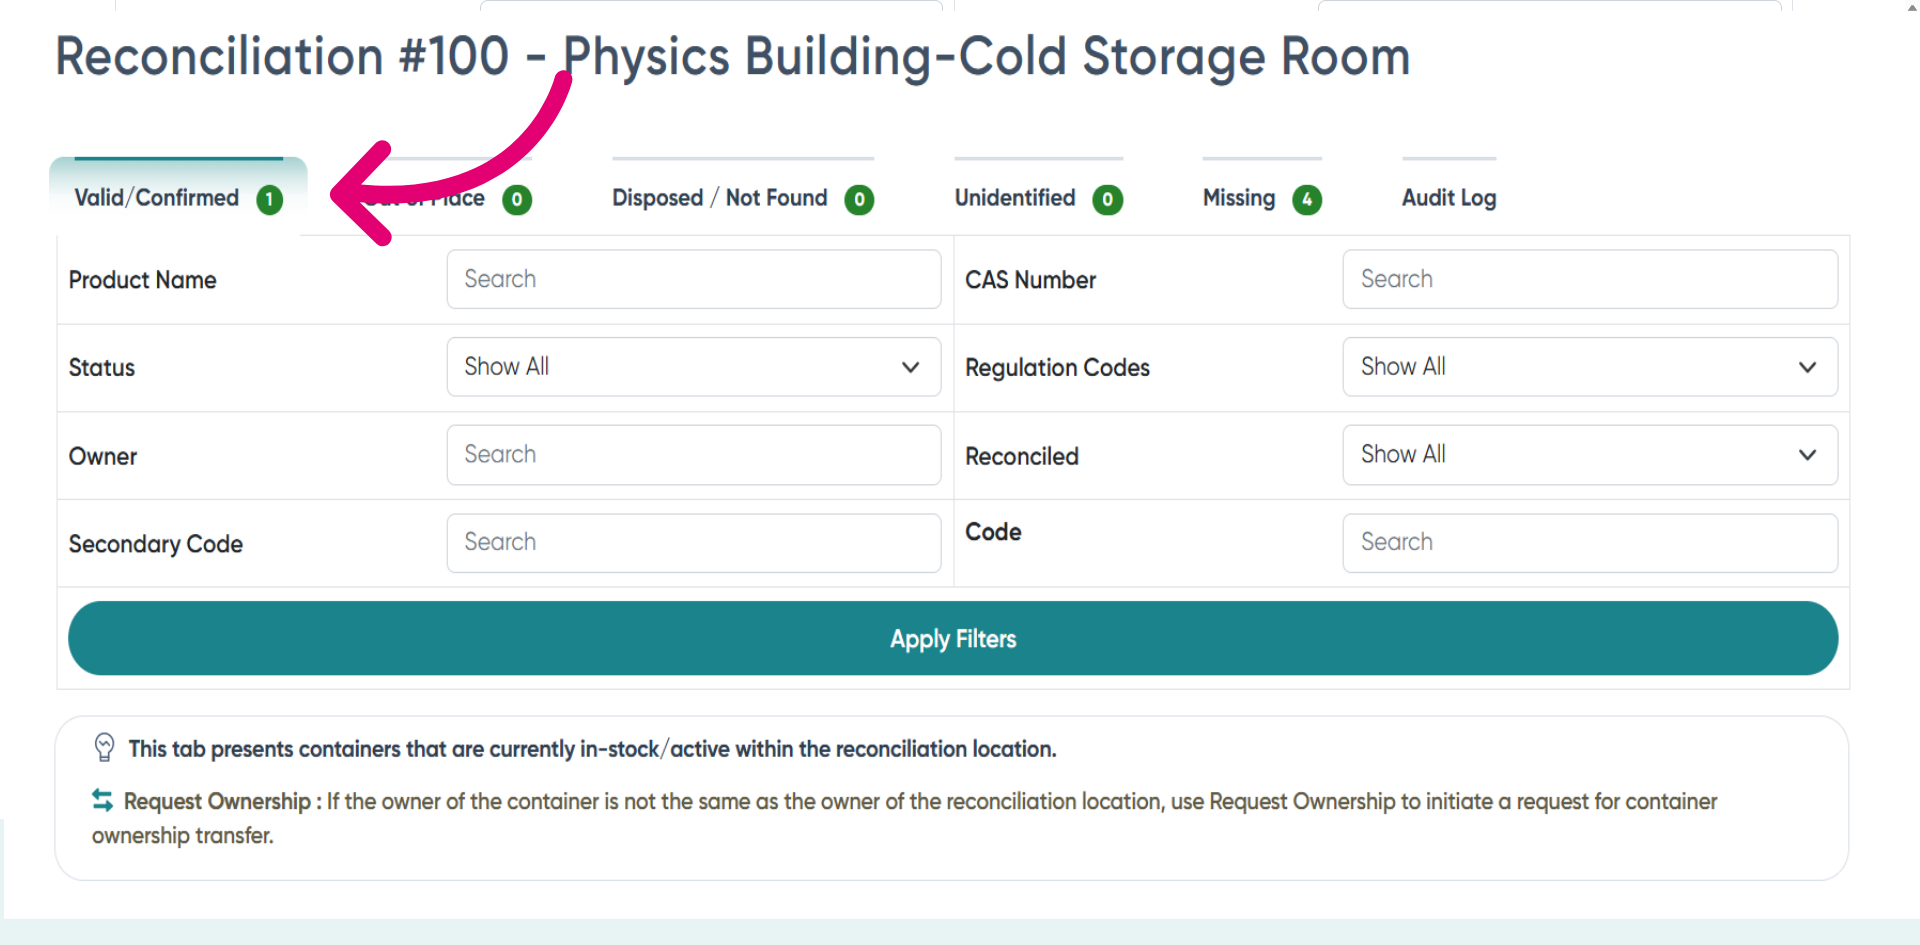Select the Owner search input

pos(694,455)
